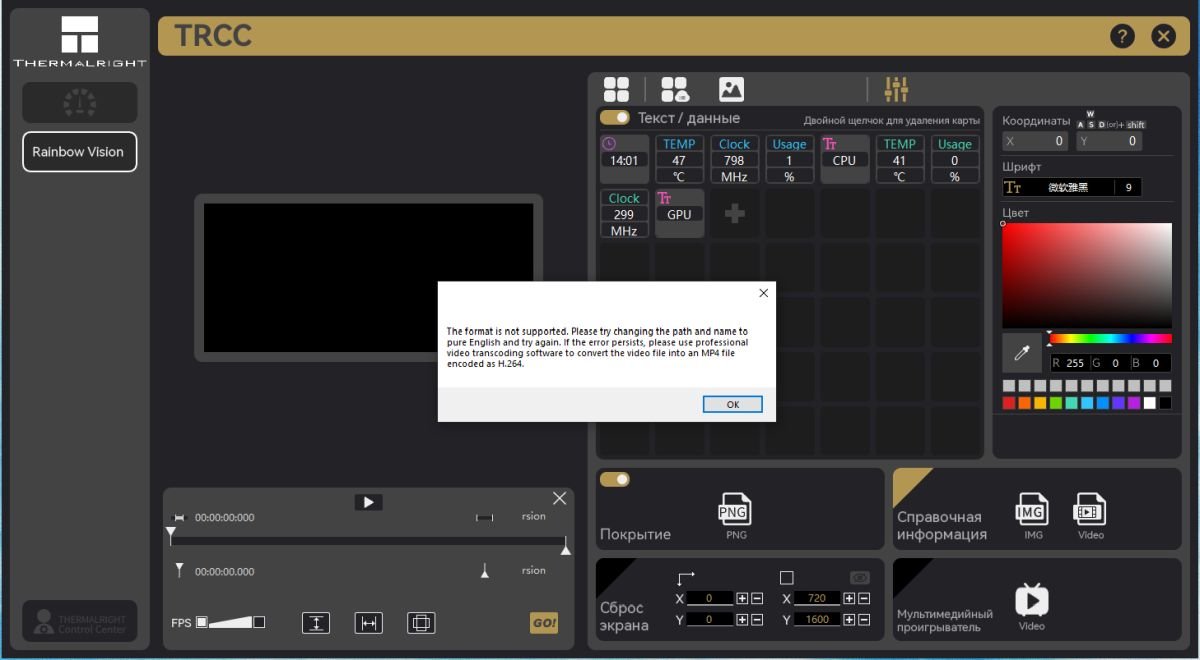This screenshot has width=1200, height=660.
Task: Open Thermalright Control Center in sidebar
Action: (79, 622)
